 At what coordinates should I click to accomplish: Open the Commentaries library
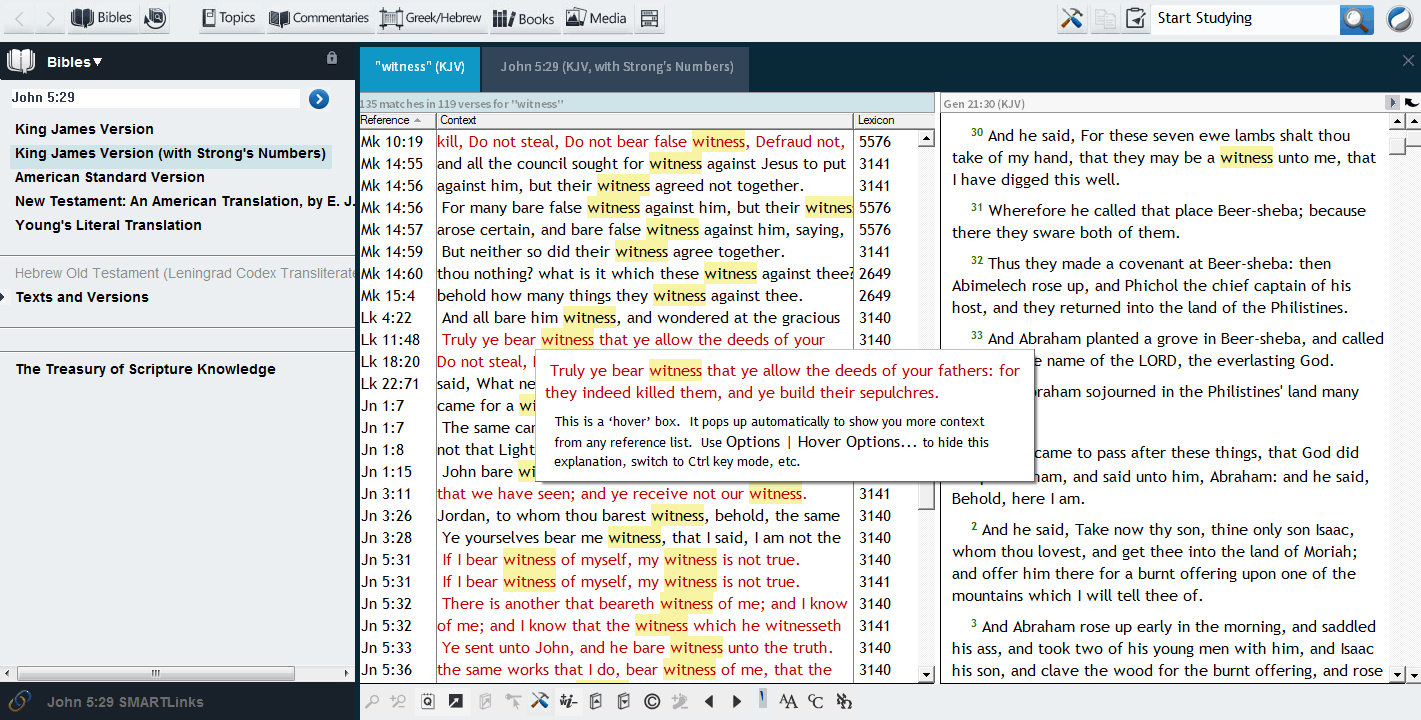320,18
